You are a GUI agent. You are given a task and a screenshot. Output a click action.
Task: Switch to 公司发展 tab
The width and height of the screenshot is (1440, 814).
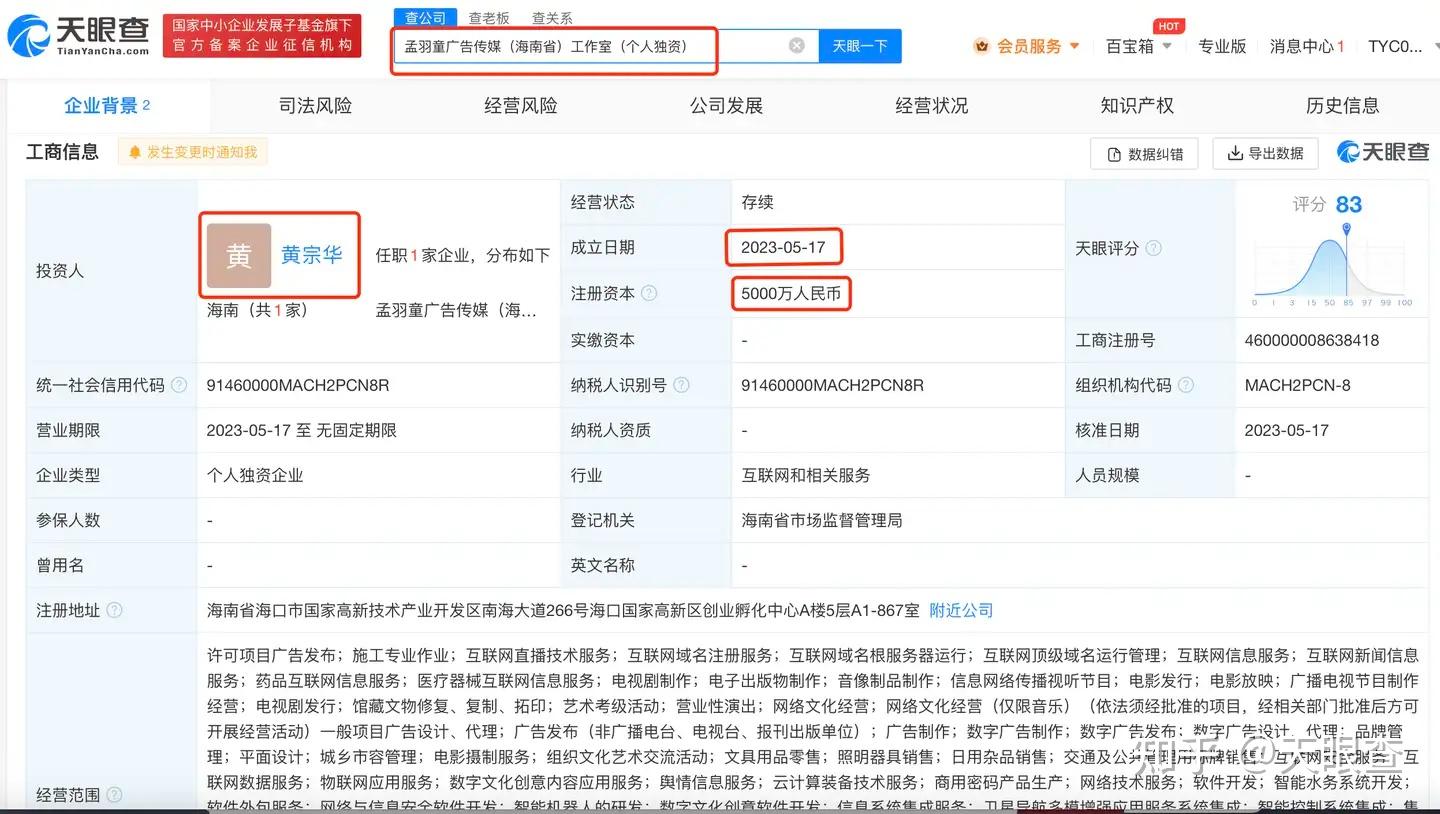[x=727, y=105]
